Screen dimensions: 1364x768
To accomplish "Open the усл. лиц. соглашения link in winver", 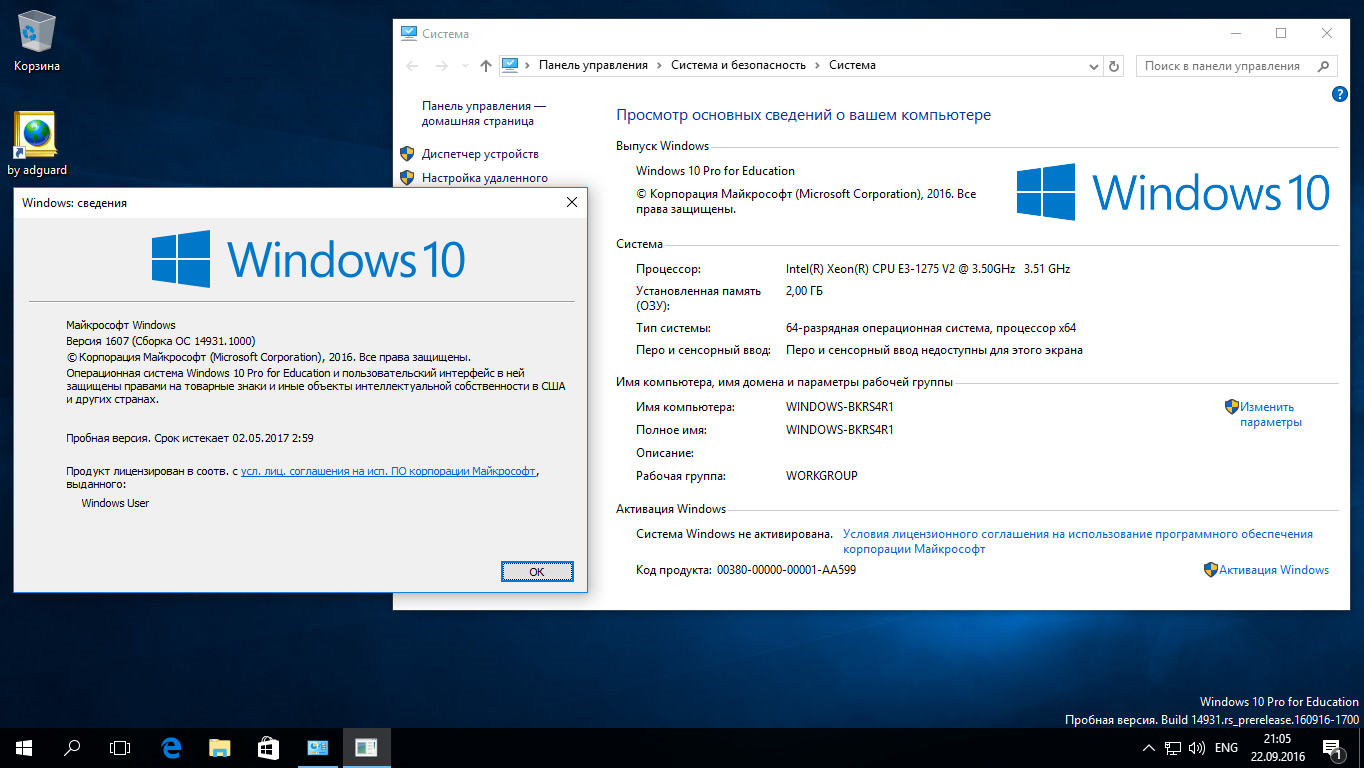I will (388, 470).
